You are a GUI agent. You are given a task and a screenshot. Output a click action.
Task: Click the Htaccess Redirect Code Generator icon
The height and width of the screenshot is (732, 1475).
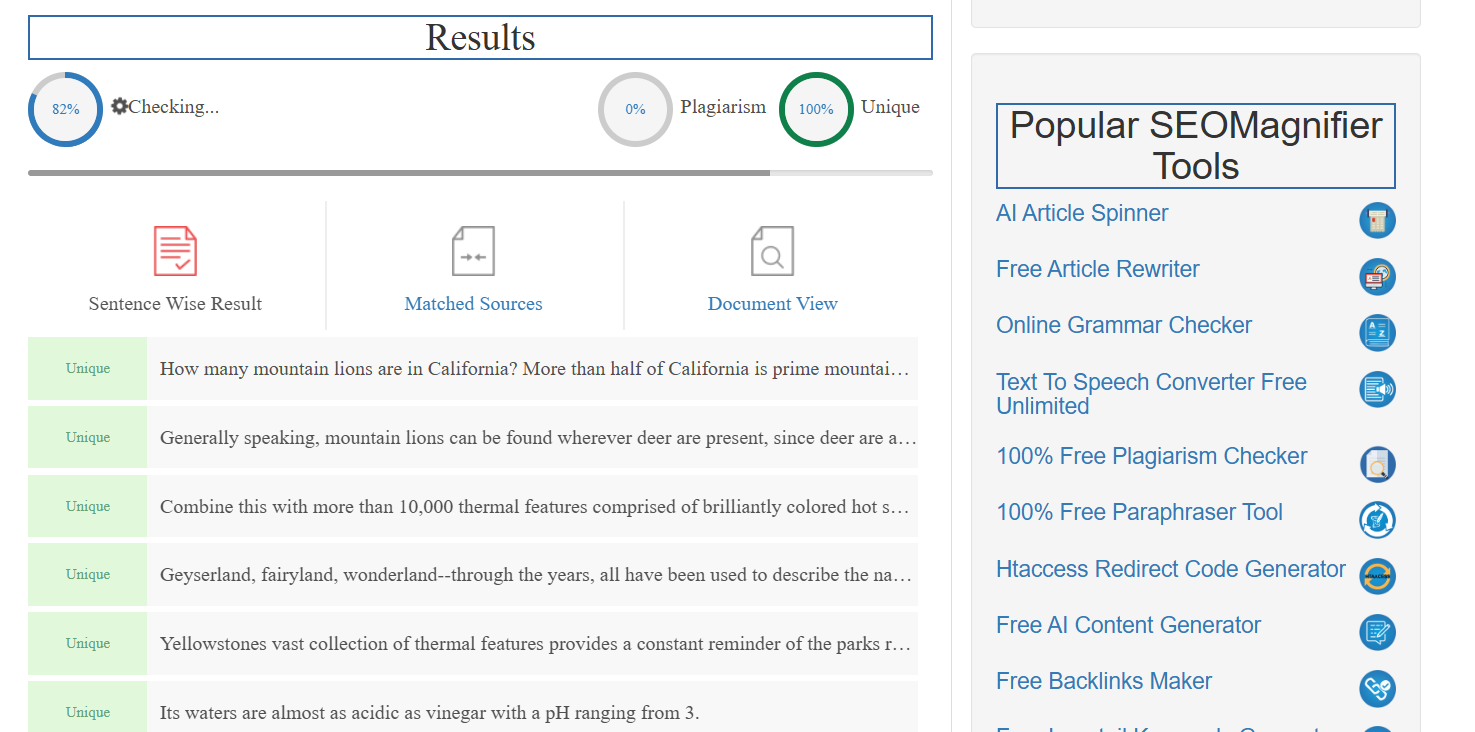pos(1377,576)
